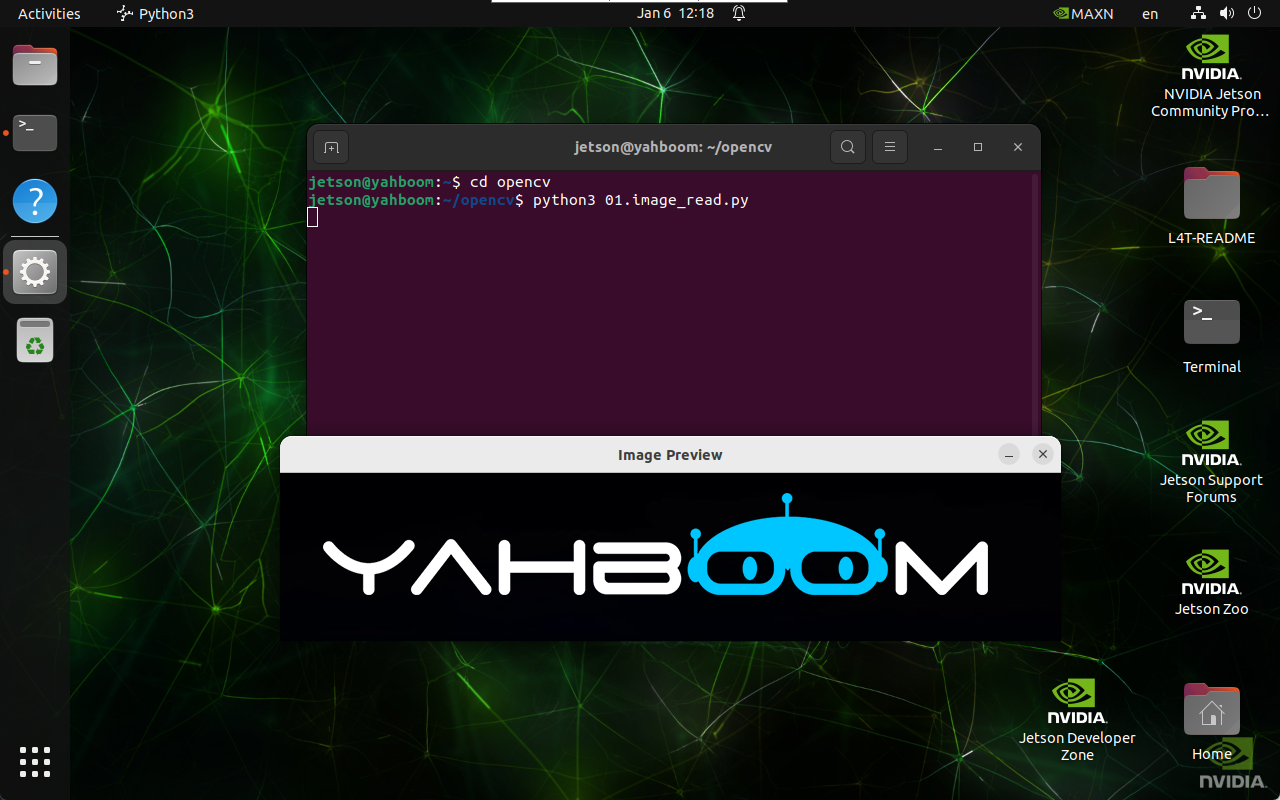Open the en input source menu

[x=1150, y=14]
